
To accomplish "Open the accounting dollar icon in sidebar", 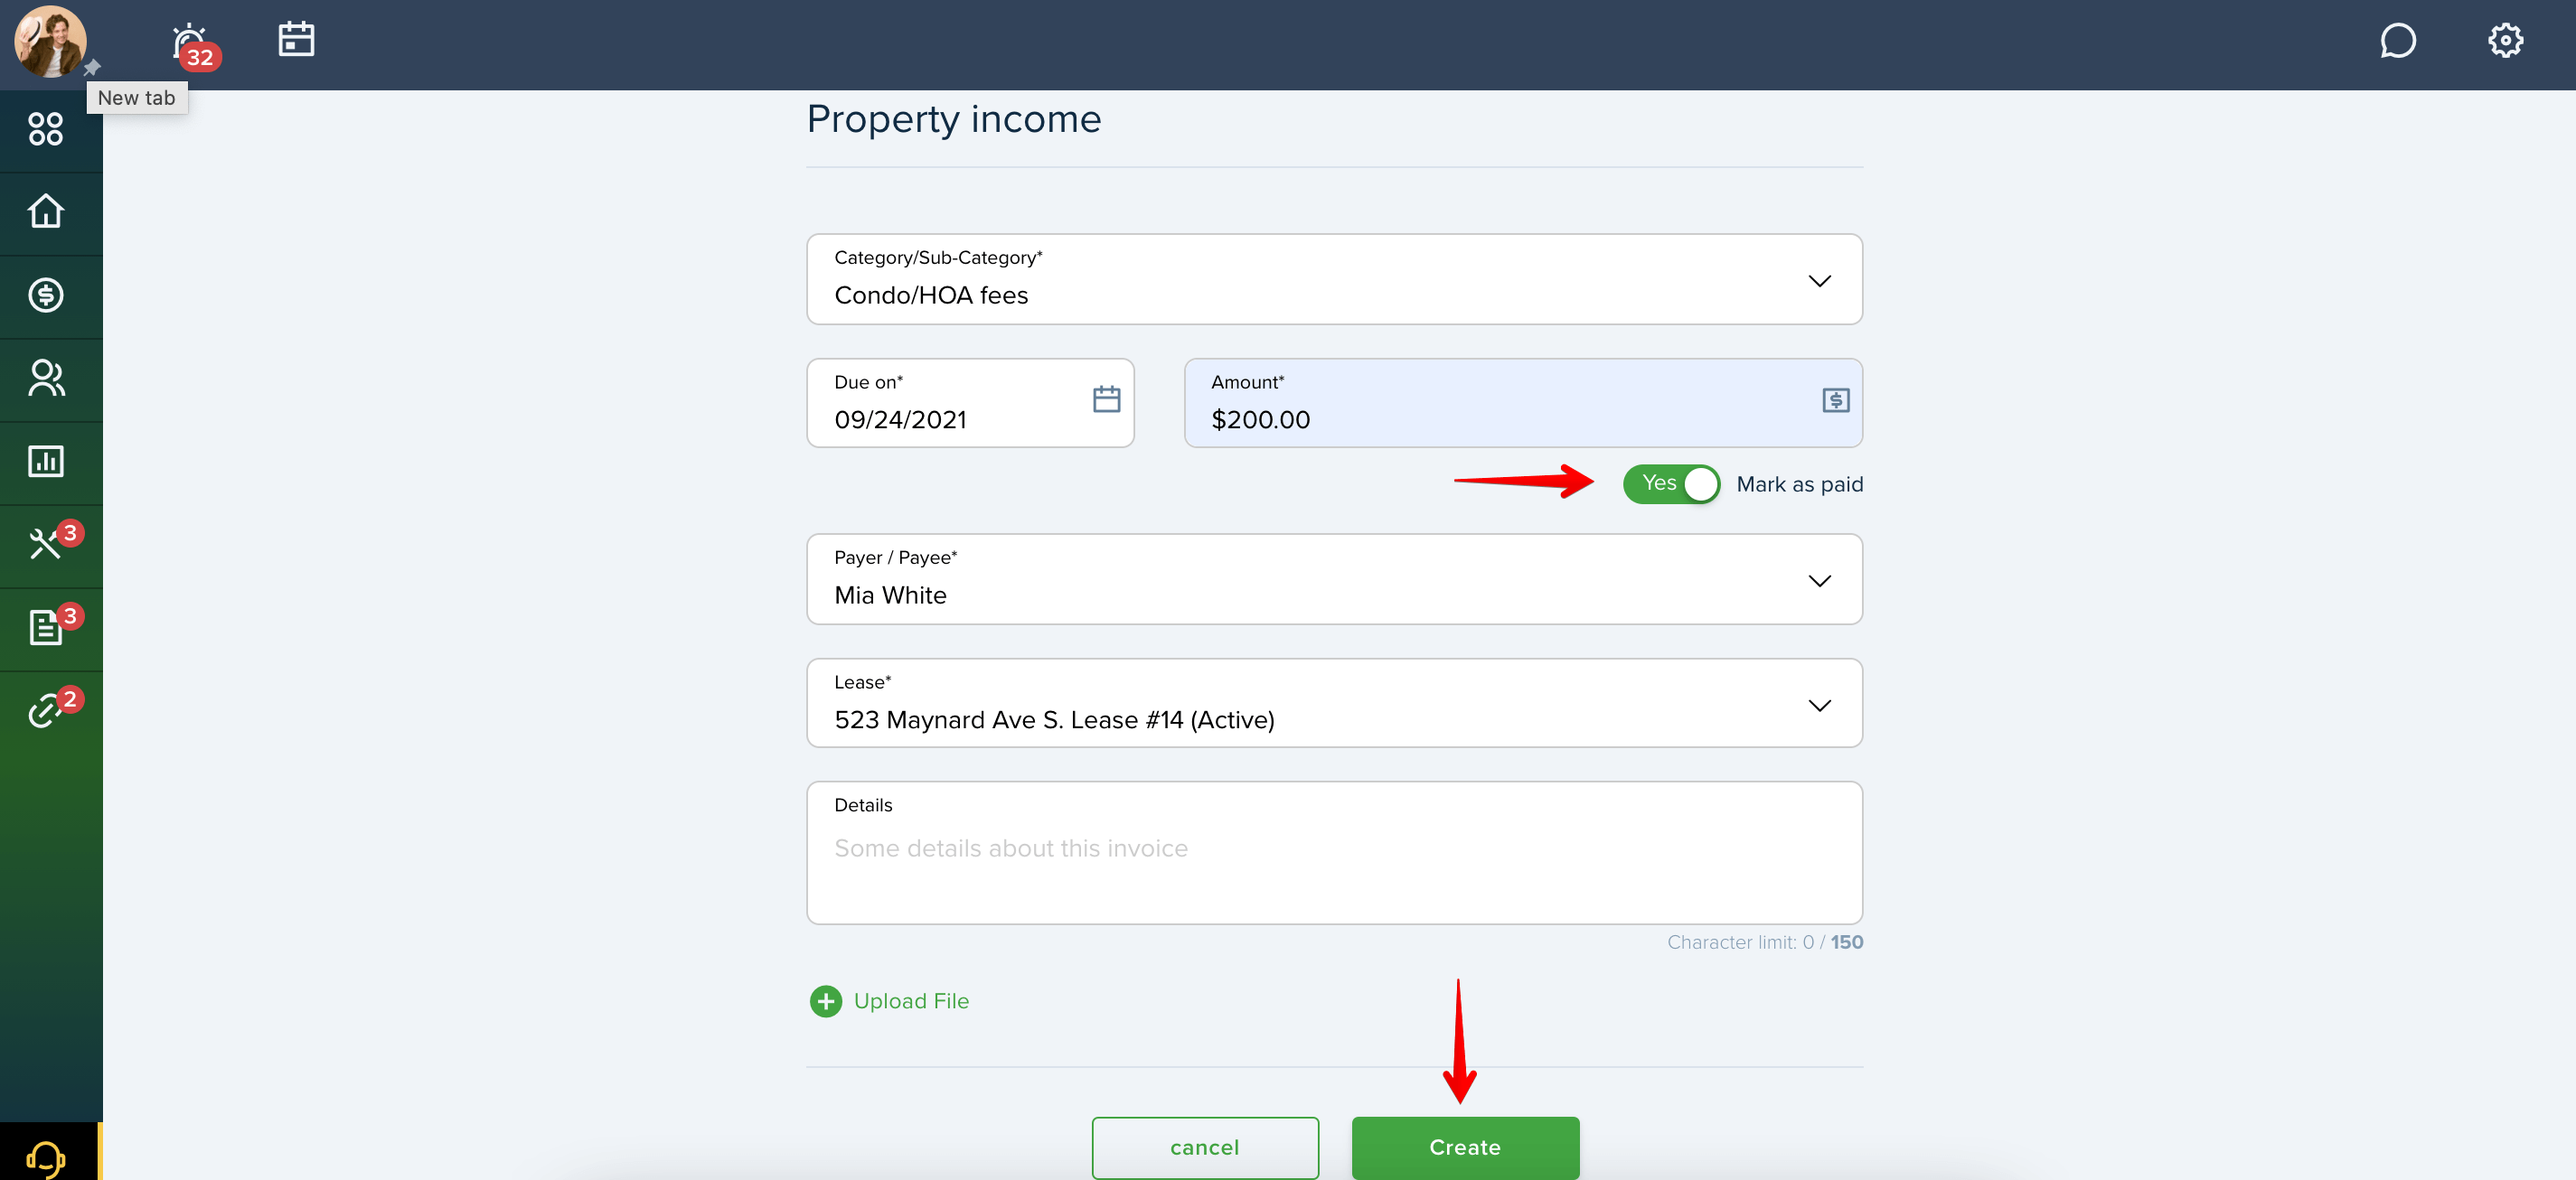I will pyautogui.click(x=46, y=295).
